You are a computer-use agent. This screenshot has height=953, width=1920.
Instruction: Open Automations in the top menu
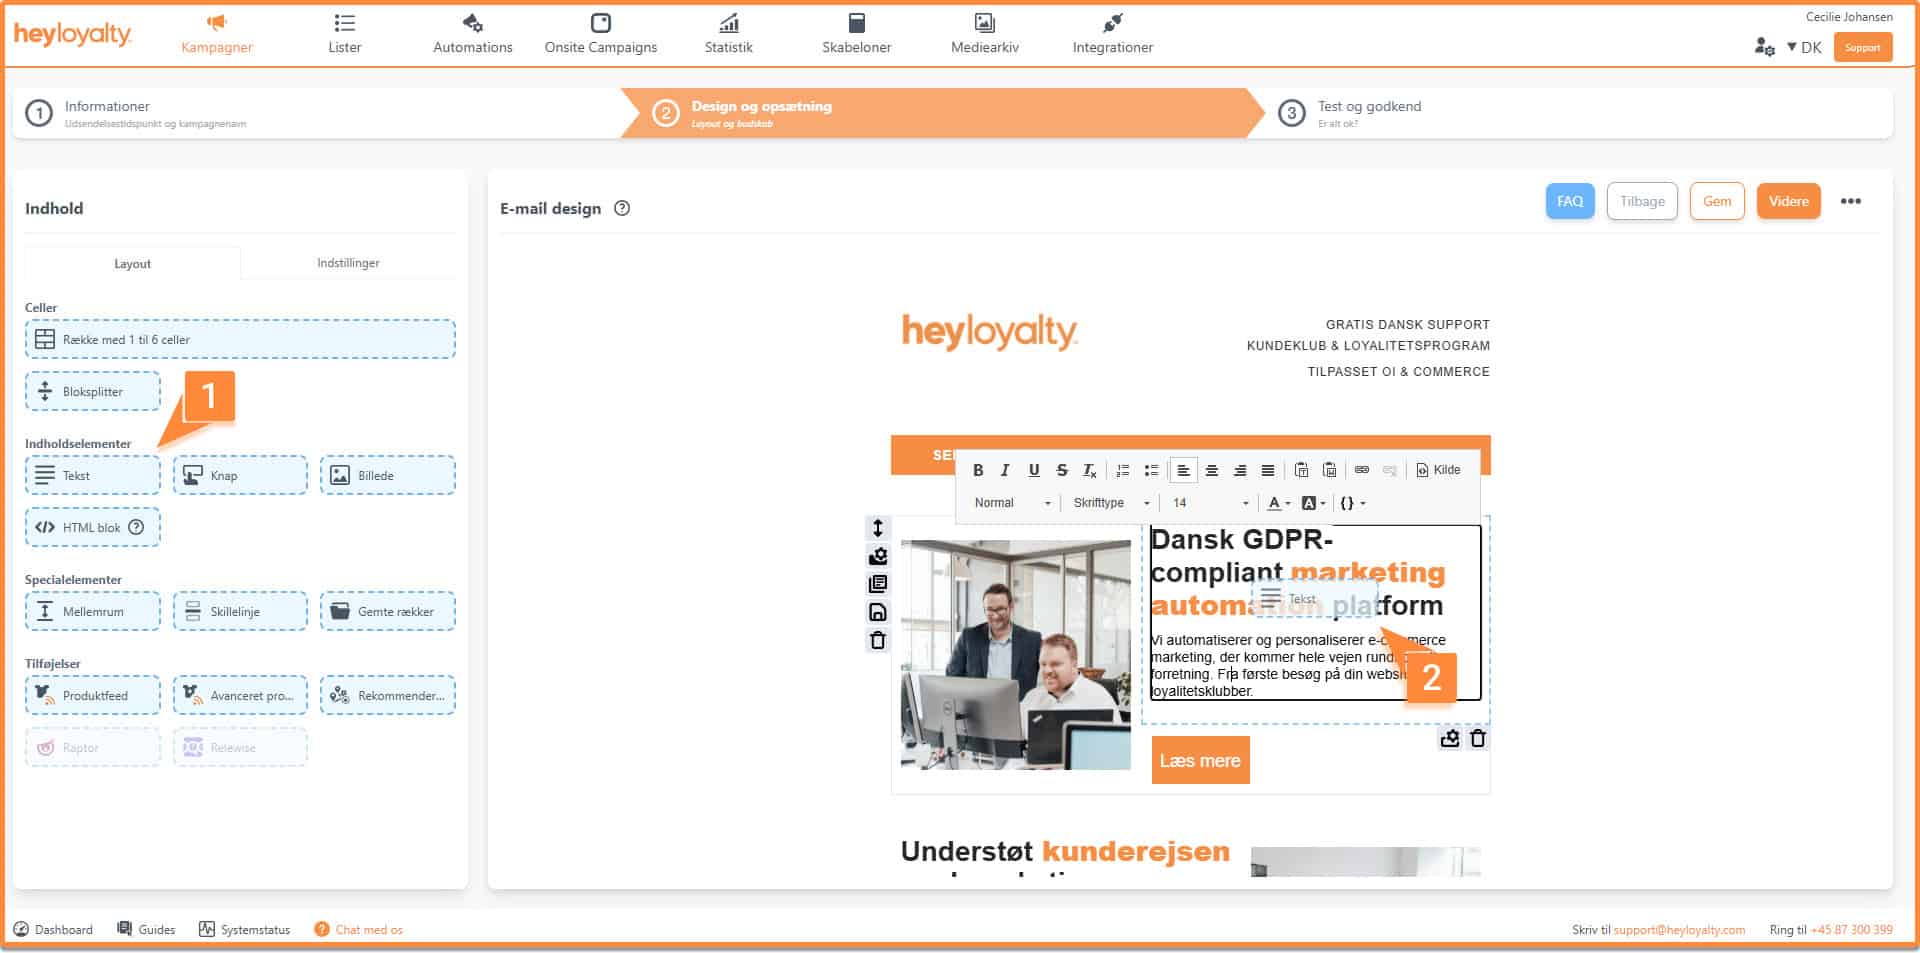click(472, 34)
